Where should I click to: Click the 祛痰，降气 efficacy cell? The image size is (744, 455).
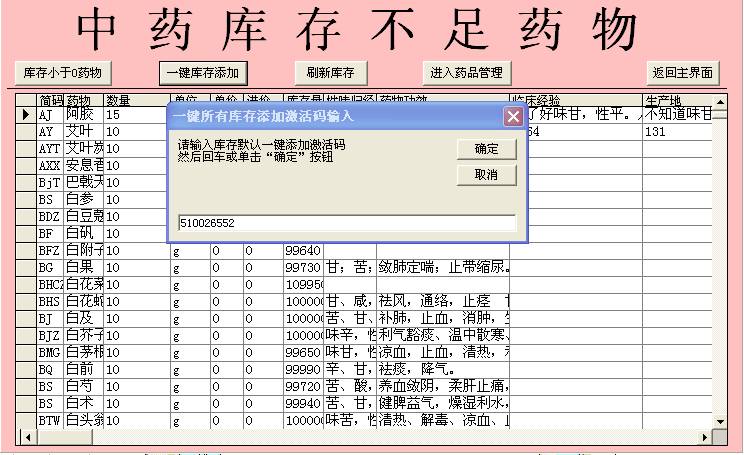tap(443, 370)
